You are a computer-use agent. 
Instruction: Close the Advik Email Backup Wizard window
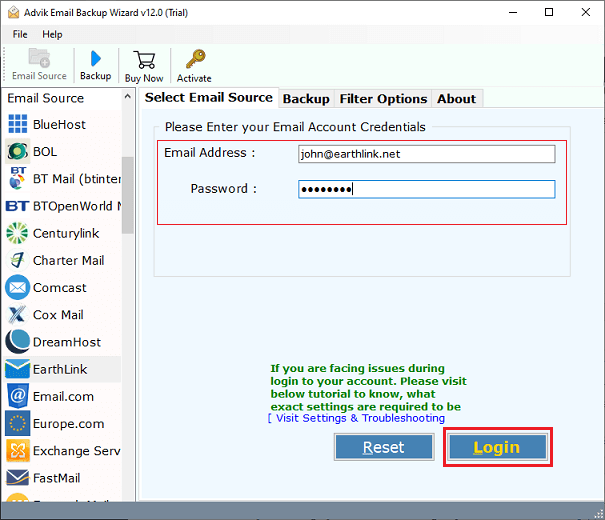tap(586, 12)
